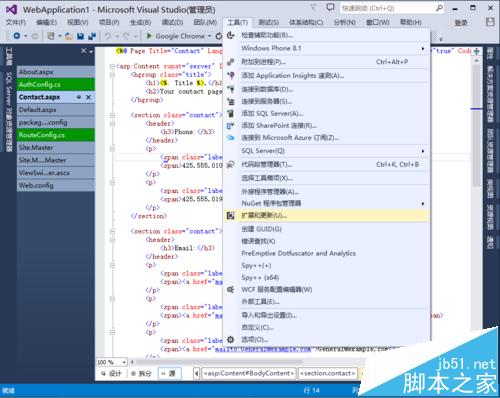500x398 pixels.
Task: Click the Extensions and Updates icon
Action: (x=230, y=215)
